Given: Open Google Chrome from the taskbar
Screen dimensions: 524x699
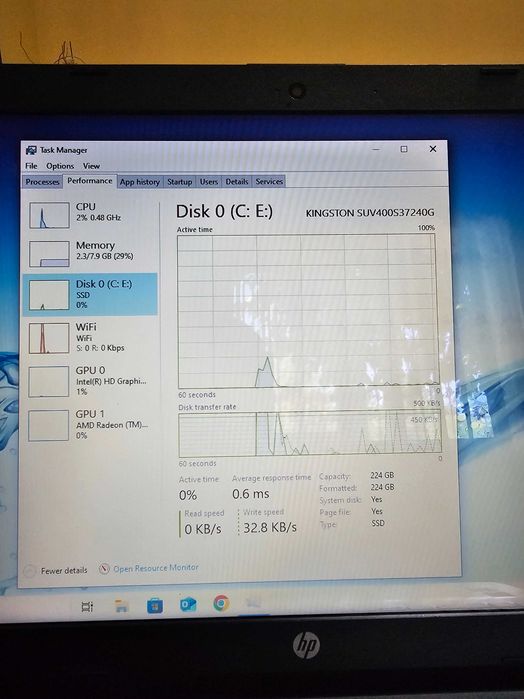Looking at the screenshot, I should (x=221, y=603).
